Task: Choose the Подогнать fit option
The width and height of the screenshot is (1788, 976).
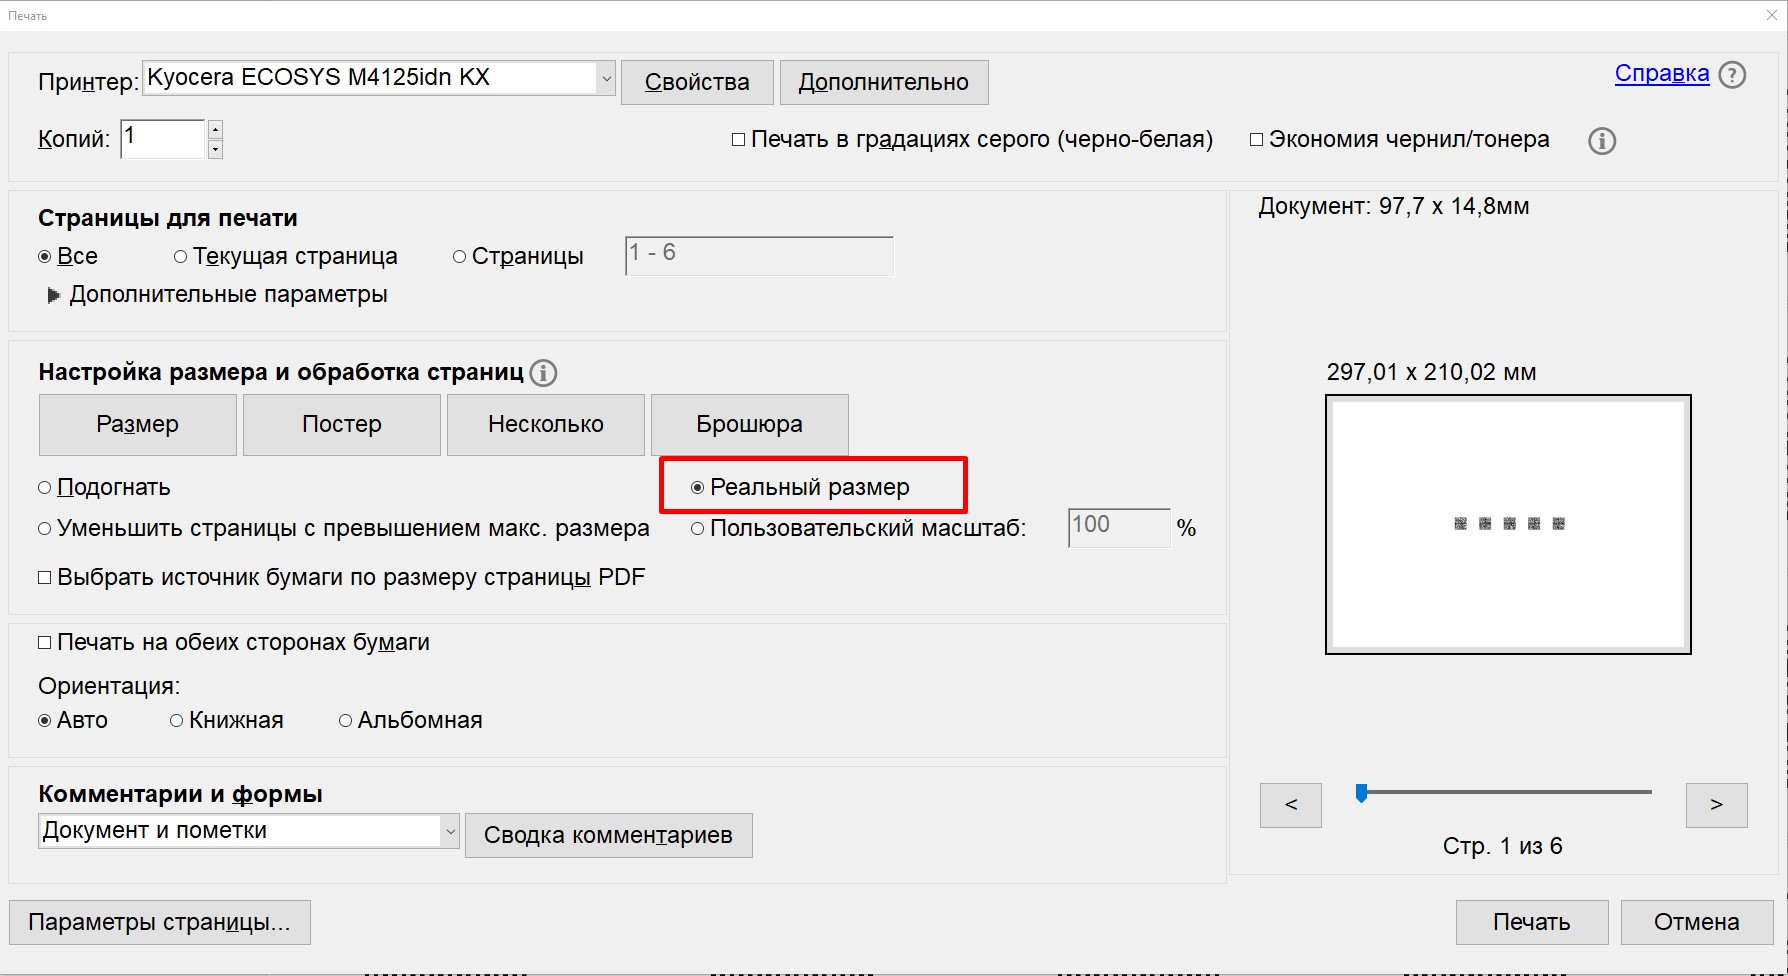Action: pos(45,488)
